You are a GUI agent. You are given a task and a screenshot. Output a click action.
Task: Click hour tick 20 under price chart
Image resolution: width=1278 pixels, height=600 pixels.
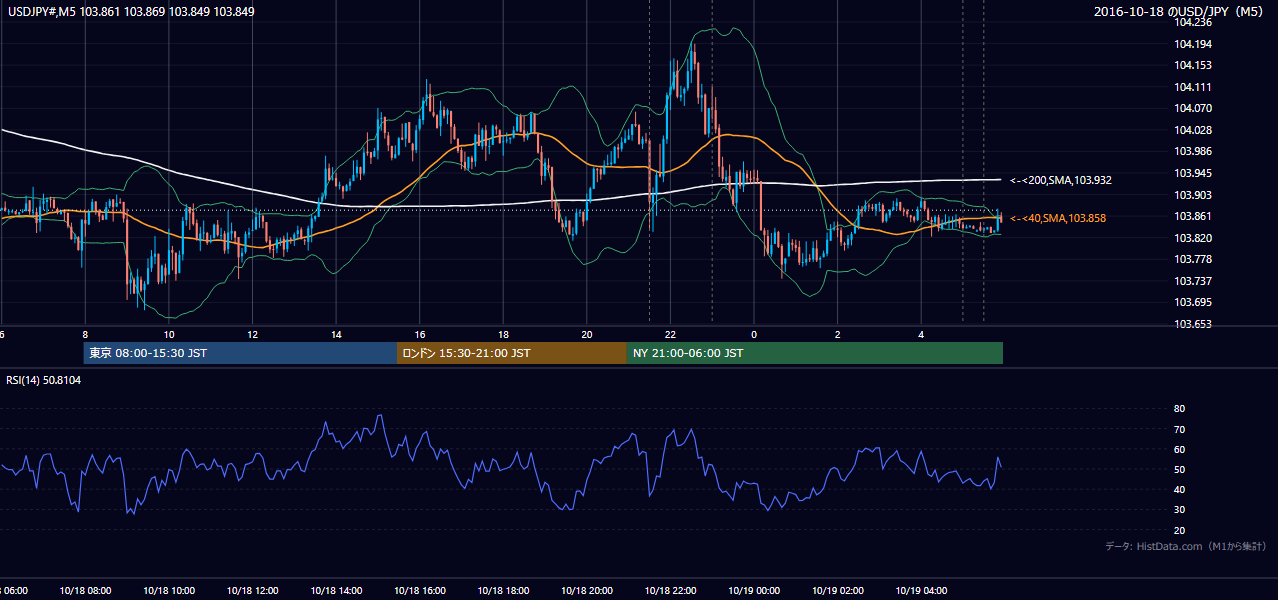click(587, 335)
